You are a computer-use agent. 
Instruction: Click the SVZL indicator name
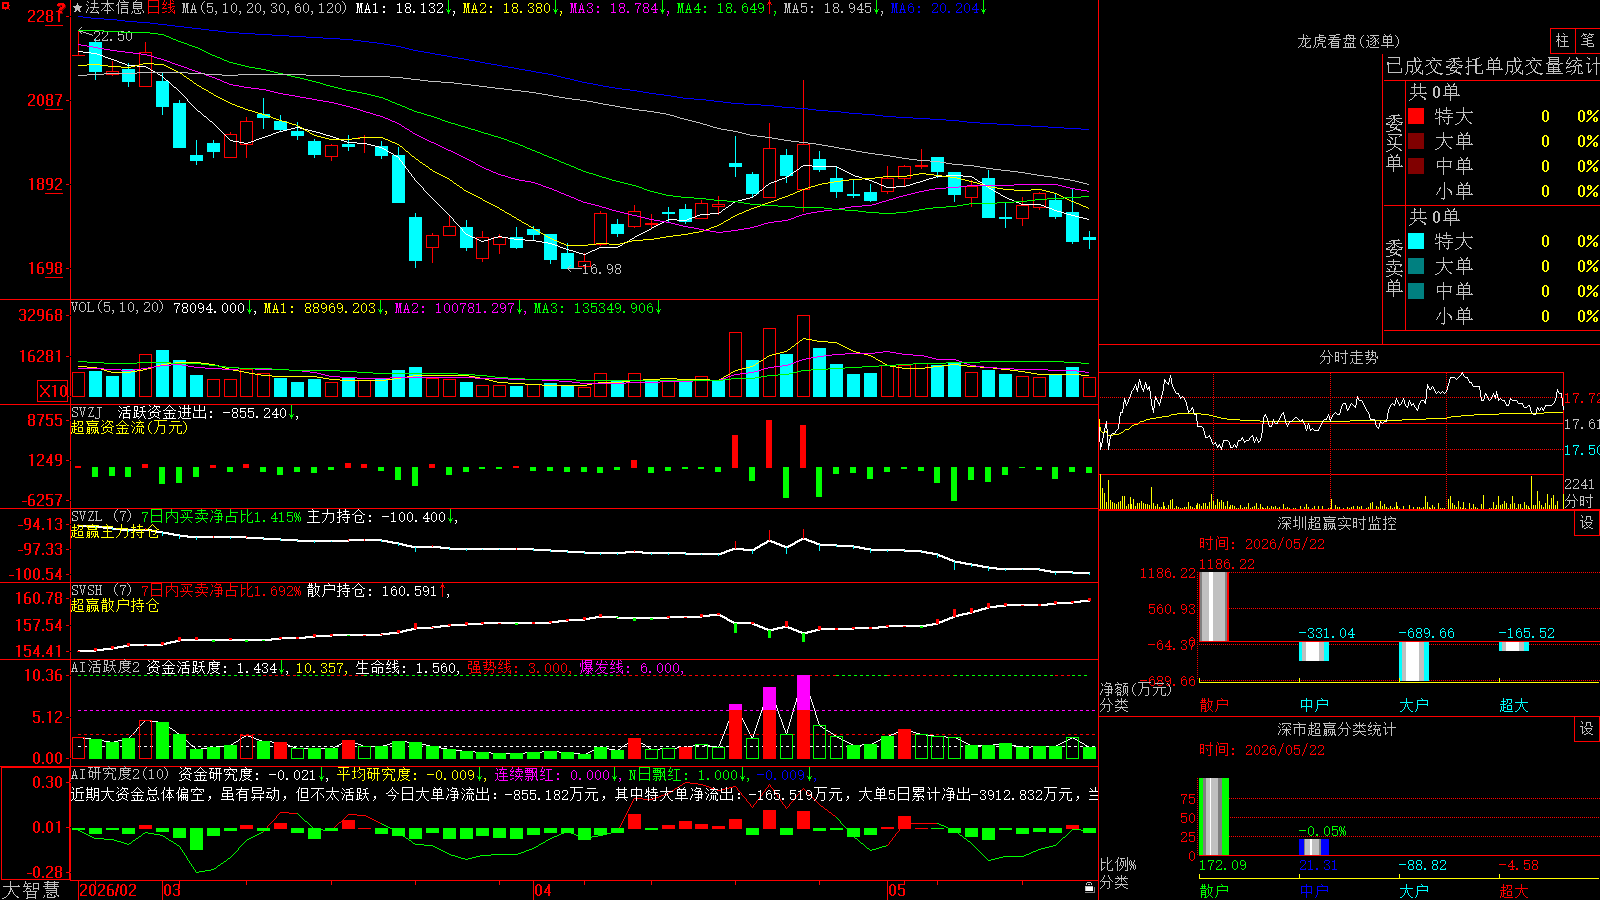[x=87, y=517]
